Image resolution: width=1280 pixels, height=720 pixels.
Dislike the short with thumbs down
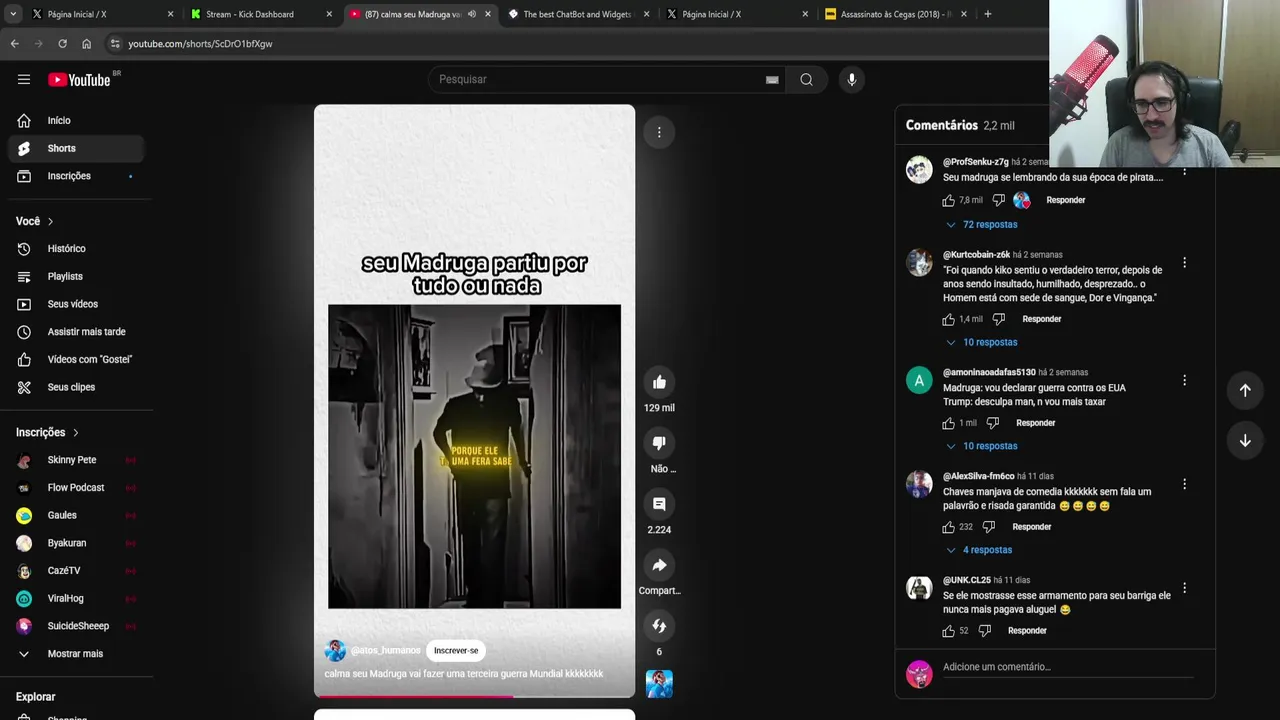(659, 443)
